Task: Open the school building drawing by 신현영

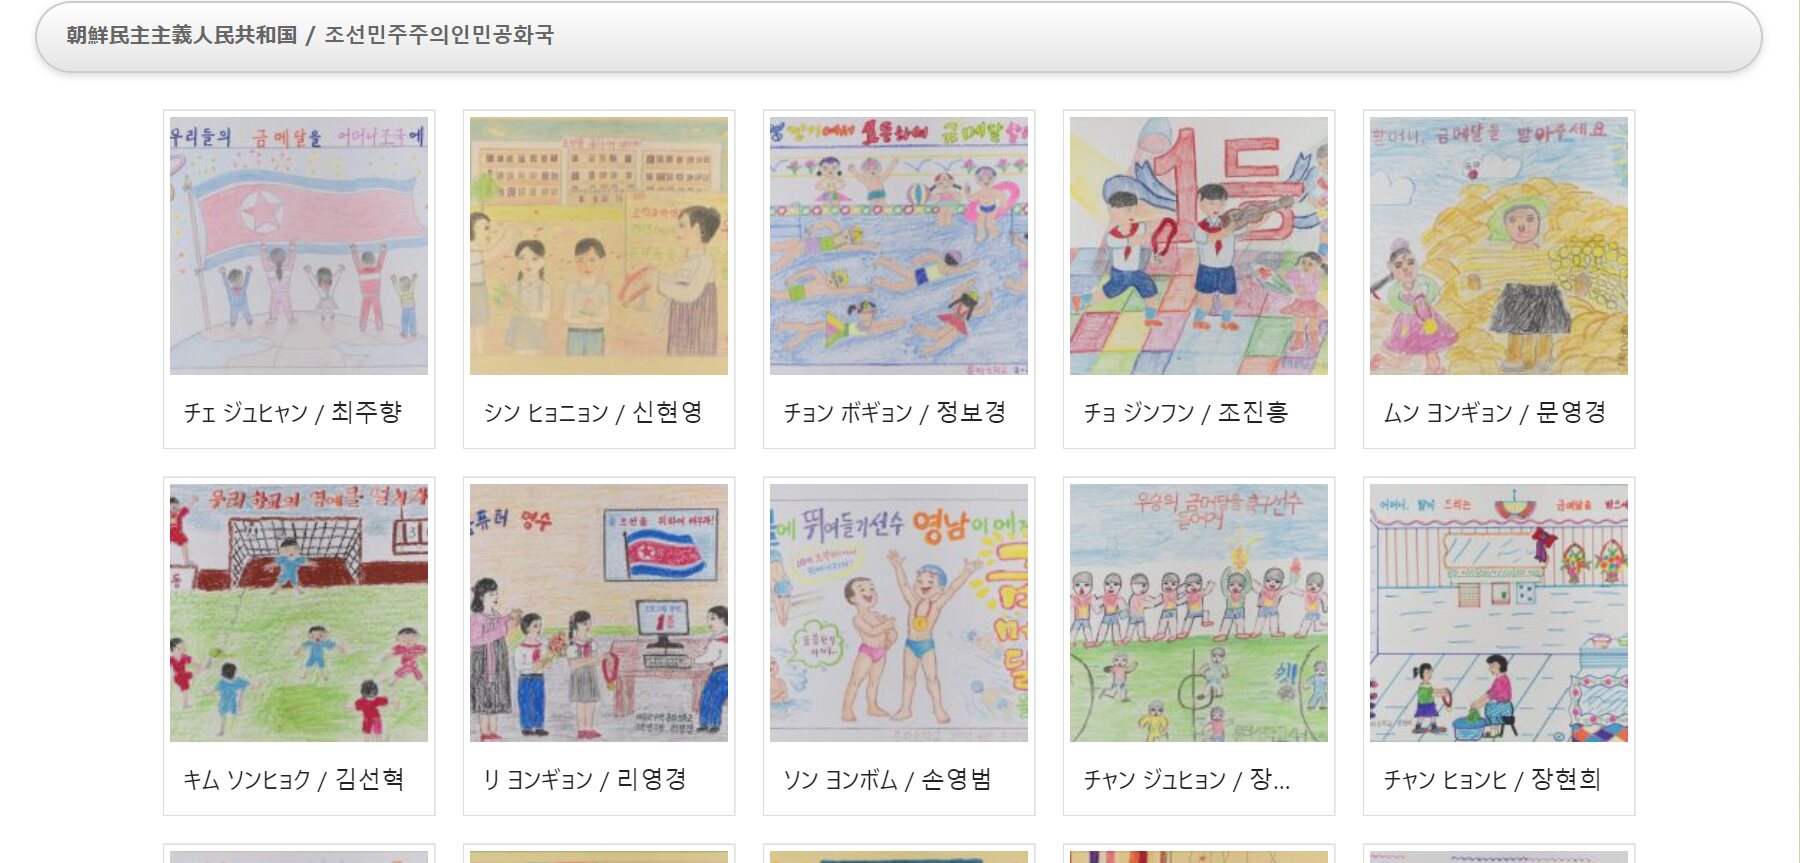Action: tap(599, 246)
